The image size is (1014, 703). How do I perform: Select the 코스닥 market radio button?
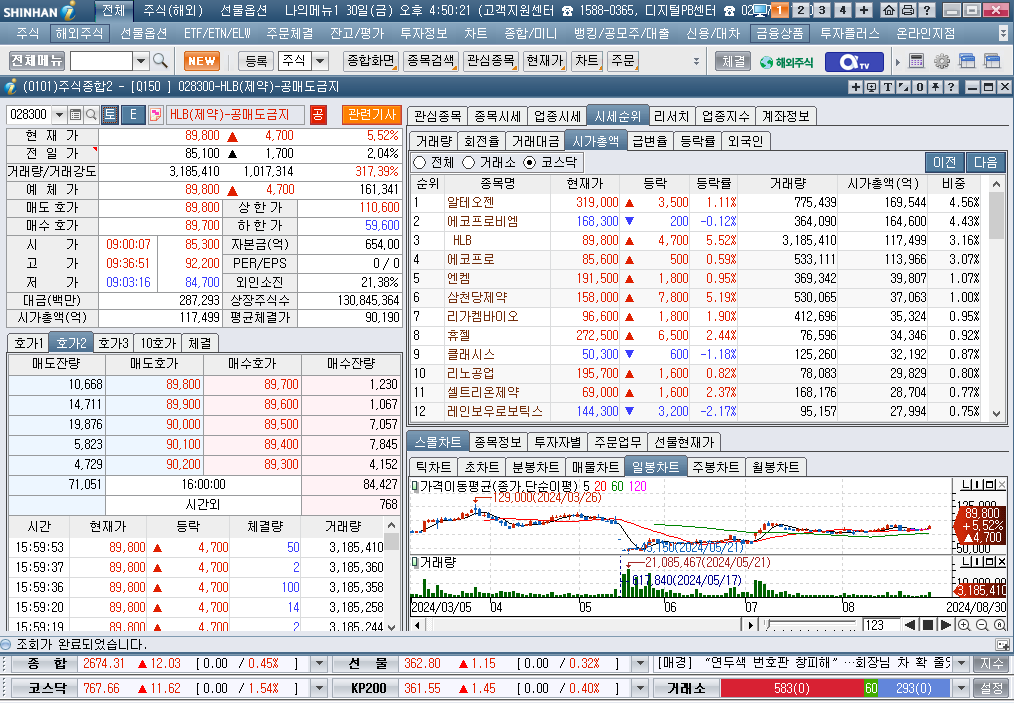click(x=530, y=162)
